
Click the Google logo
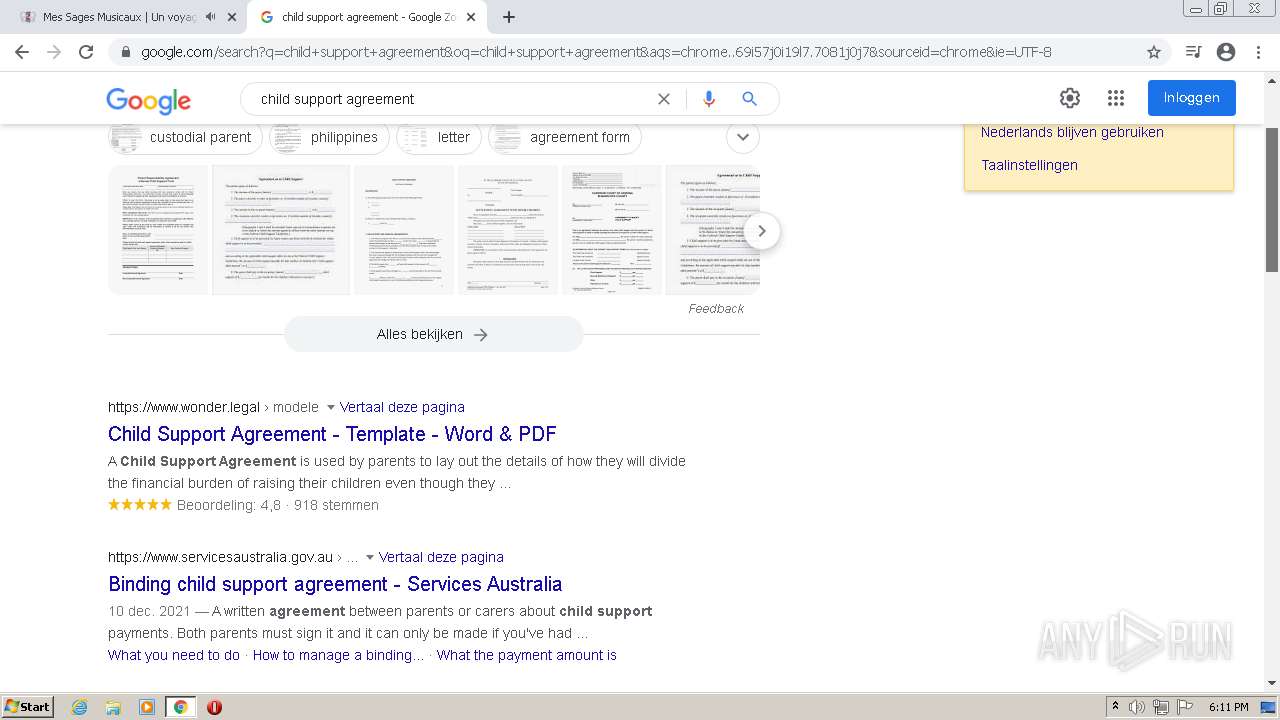click(148, 100)
